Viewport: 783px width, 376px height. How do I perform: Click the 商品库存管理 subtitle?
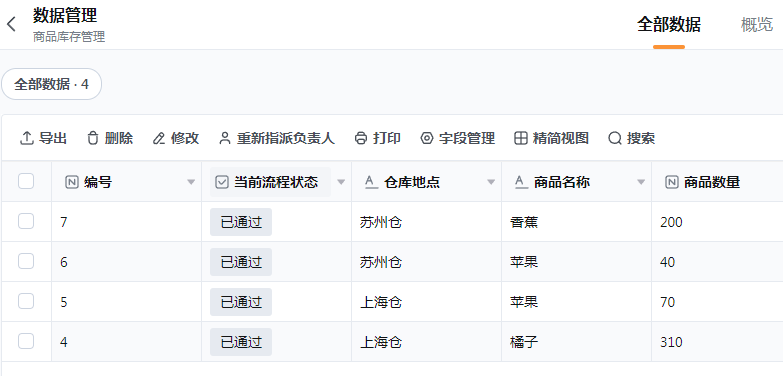tap(69, 37)
